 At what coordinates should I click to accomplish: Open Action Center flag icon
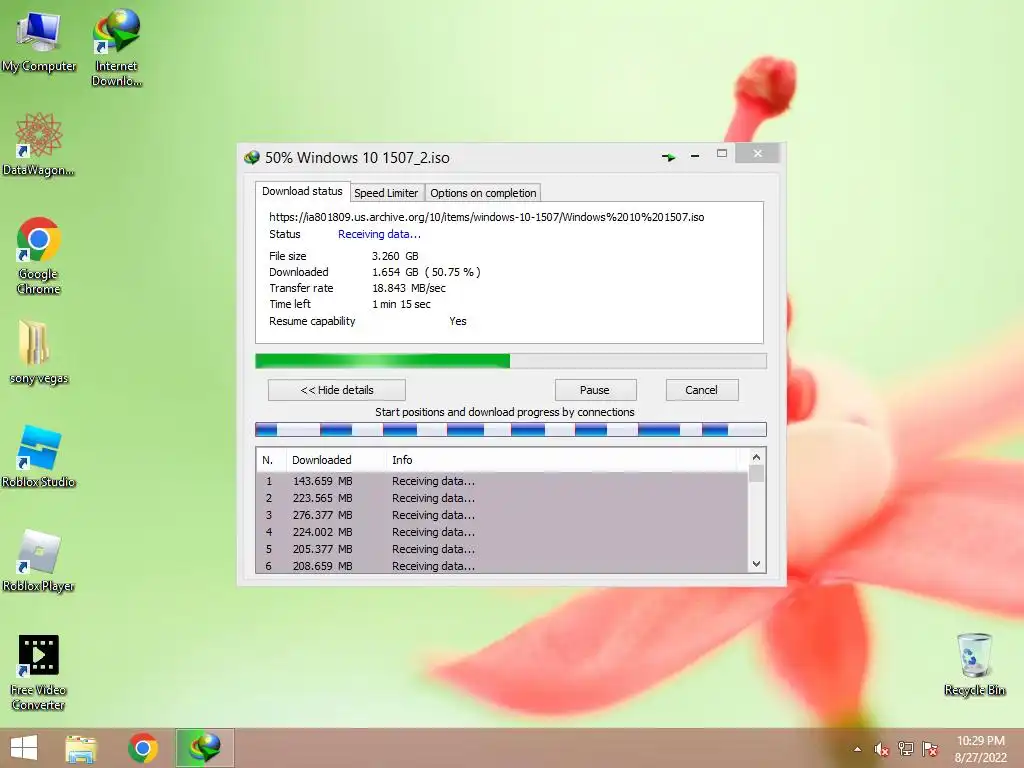point(930,749)
